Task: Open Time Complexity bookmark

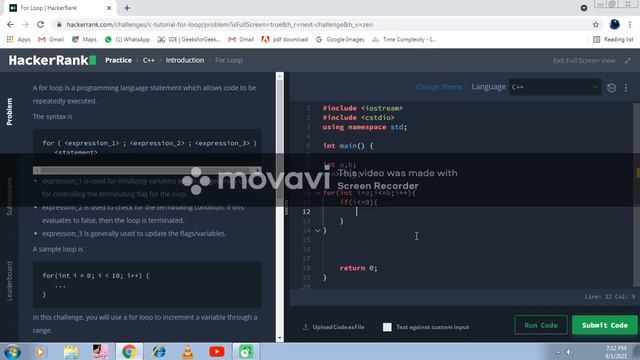Action: 404,39
